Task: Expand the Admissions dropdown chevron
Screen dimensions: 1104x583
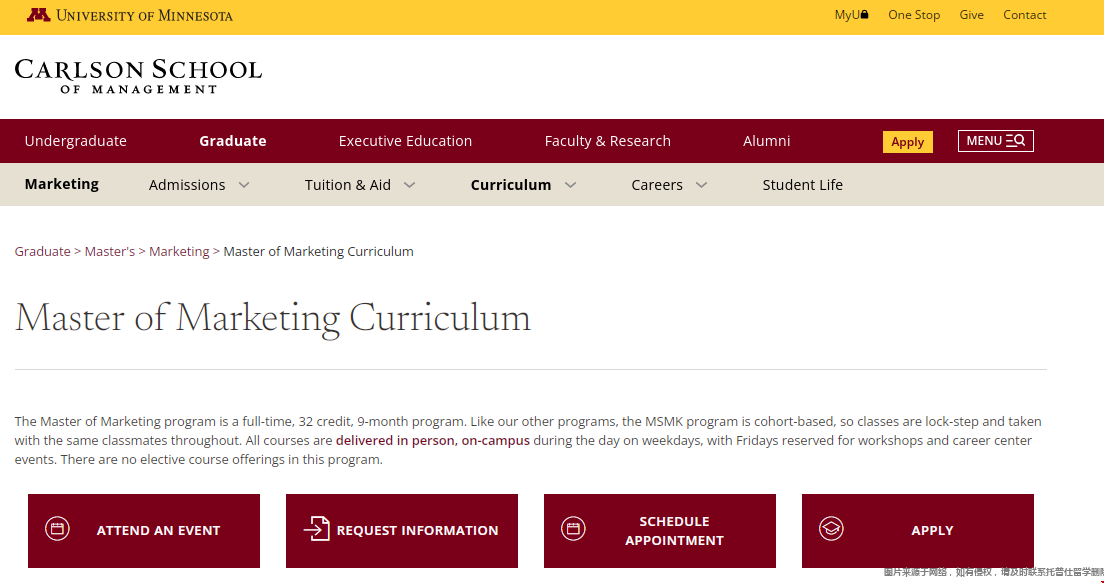Action: (244, 185)
